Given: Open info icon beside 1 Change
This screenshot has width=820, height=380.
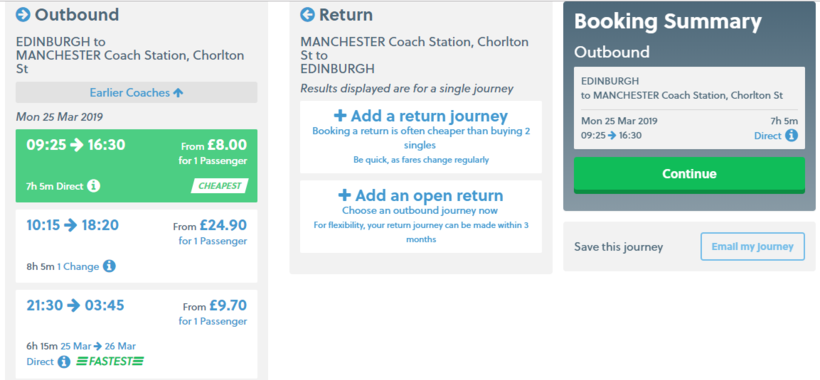Looking at the screenshot, I should click(109, 266).
